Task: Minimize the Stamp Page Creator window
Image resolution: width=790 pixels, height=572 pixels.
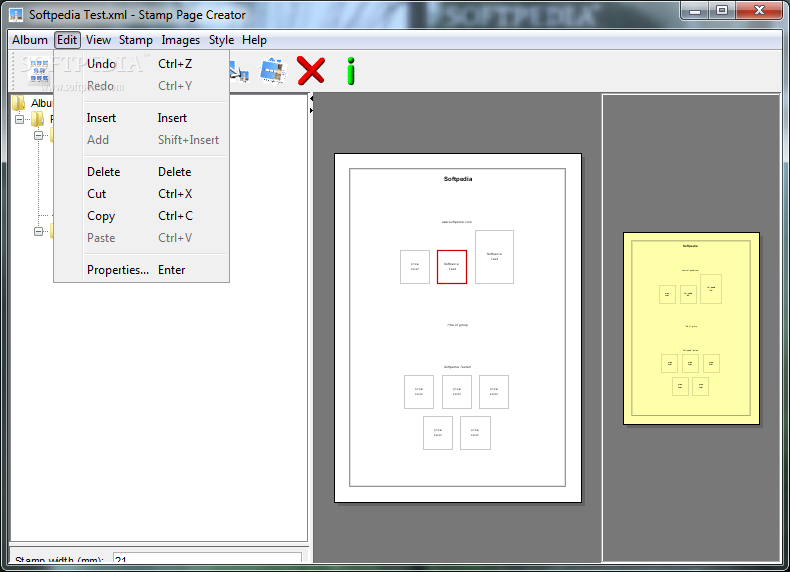Action: tap(695, 10)
